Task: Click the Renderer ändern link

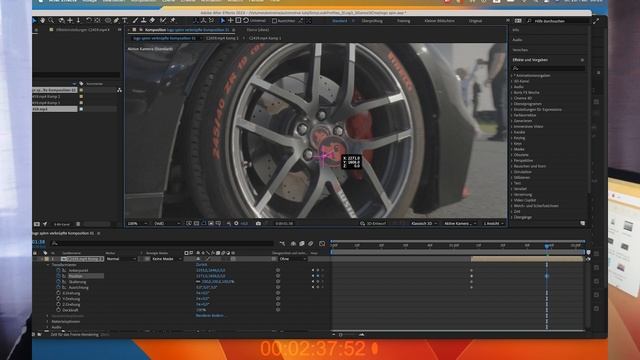Action: pos(209,316)
